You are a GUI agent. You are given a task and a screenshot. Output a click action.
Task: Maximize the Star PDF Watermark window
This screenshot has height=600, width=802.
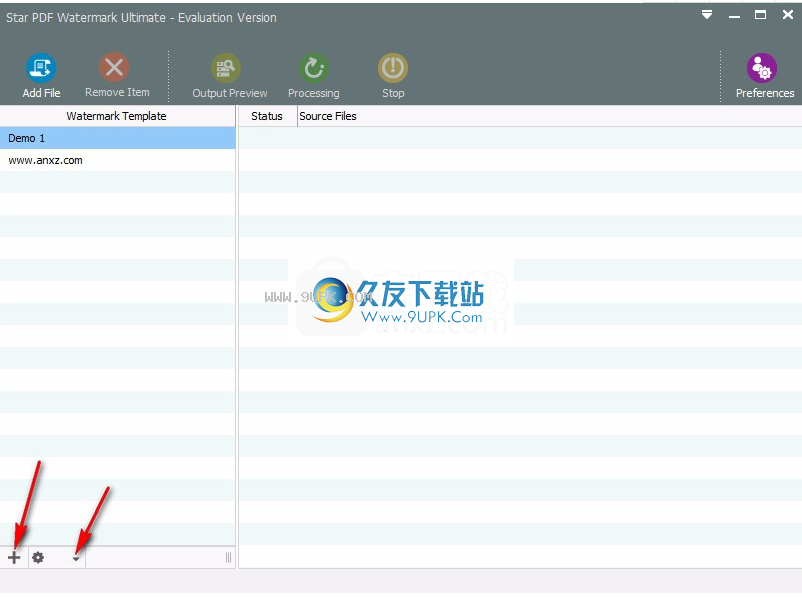click(761, 15)
